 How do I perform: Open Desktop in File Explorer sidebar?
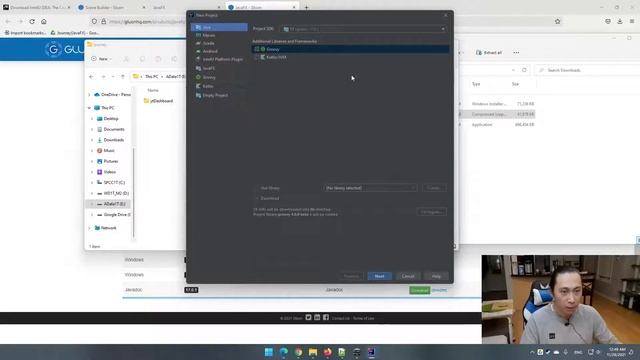tap(111, 119)
